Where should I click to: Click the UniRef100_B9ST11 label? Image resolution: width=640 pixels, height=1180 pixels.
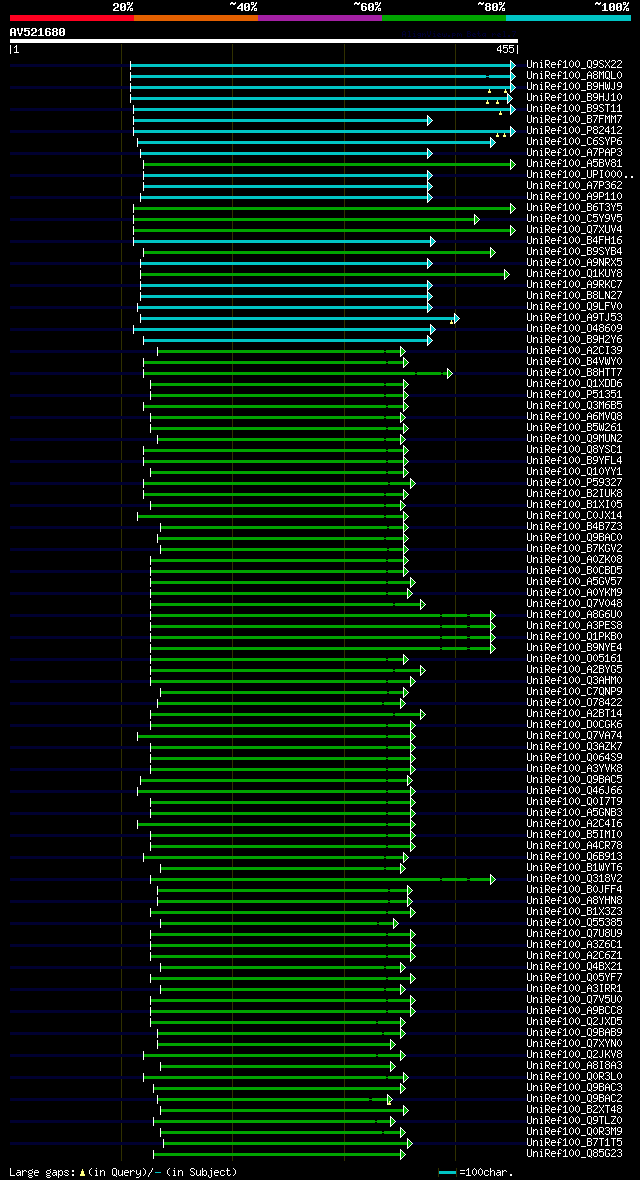[x=574, y=108]
